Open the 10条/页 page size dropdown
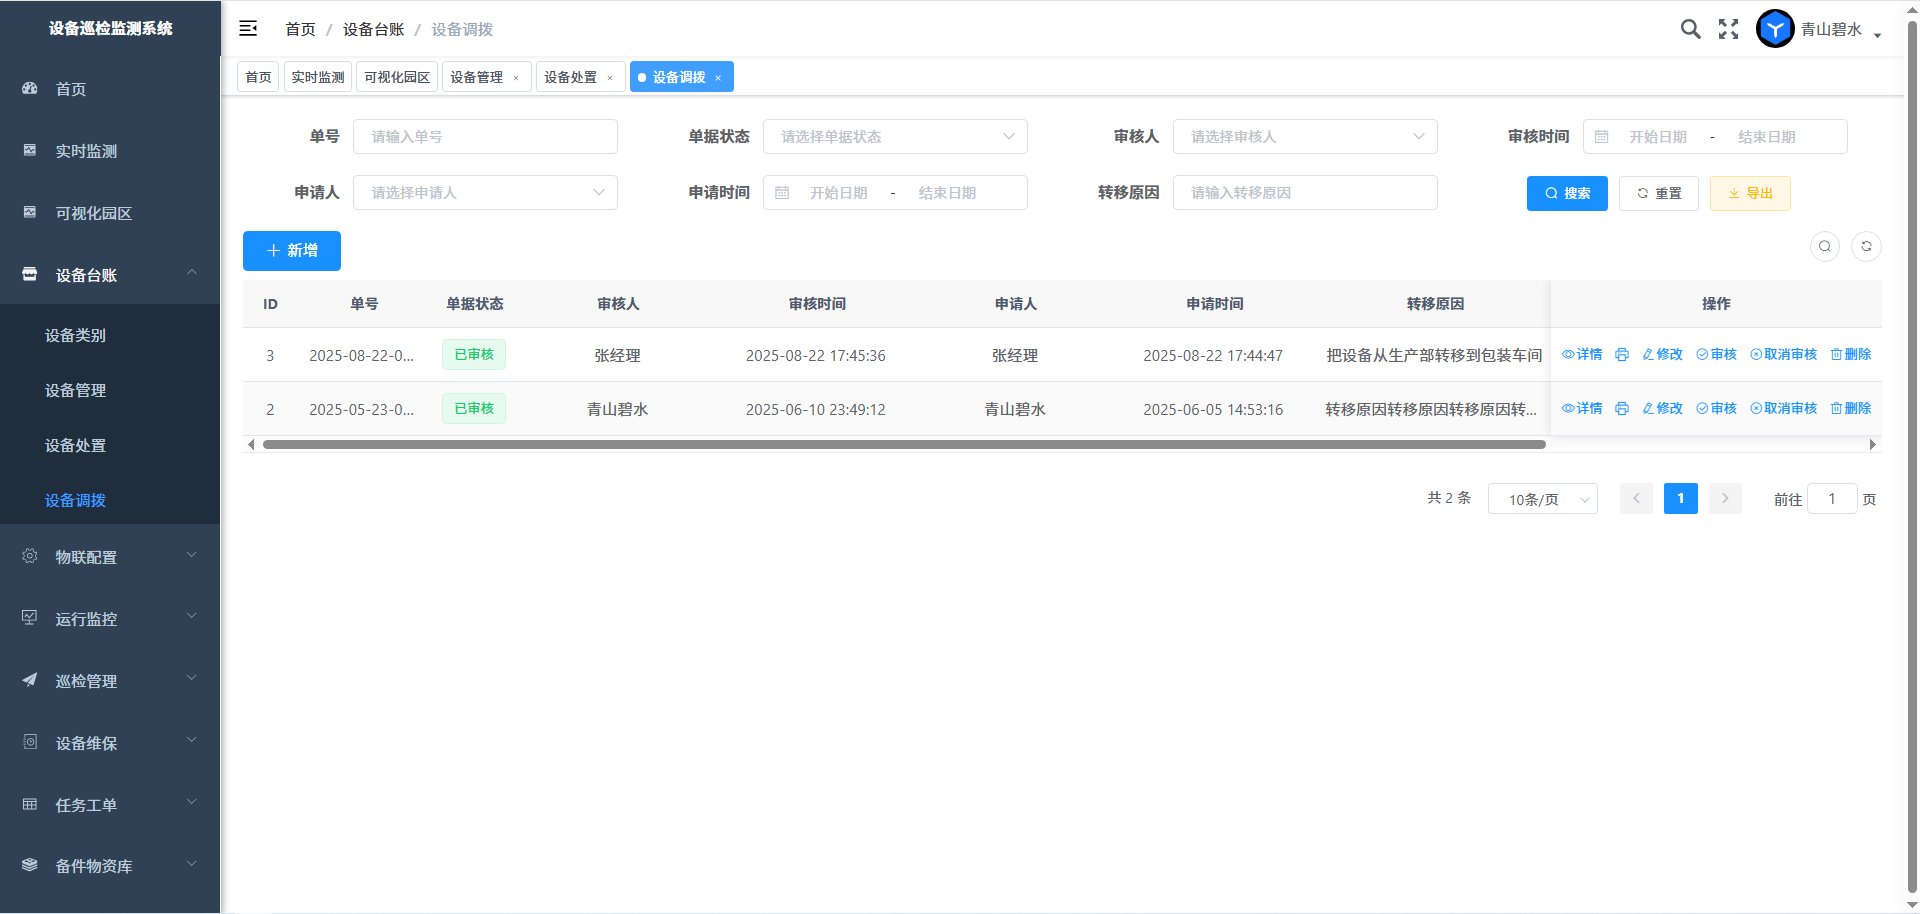1920x914 pixels. [1542, 499]
